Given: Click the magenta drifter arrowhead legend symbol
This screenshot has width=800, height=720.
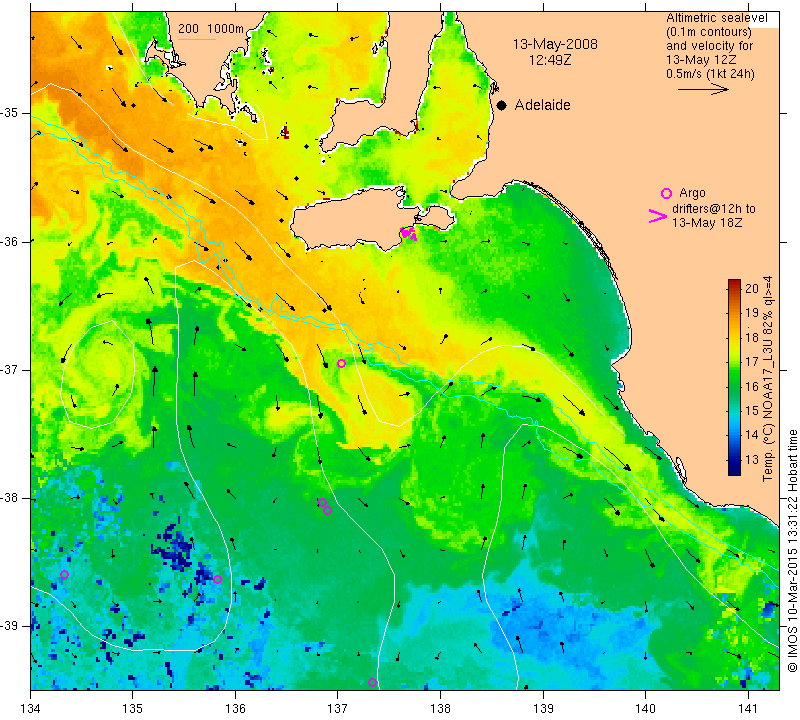Looking at the screenshot, I should (x=658, y=216).
